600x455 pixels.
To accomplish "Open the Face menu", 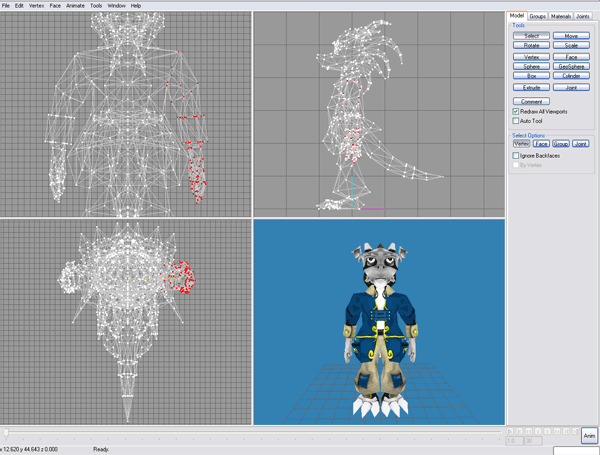I will click(55, 6).
